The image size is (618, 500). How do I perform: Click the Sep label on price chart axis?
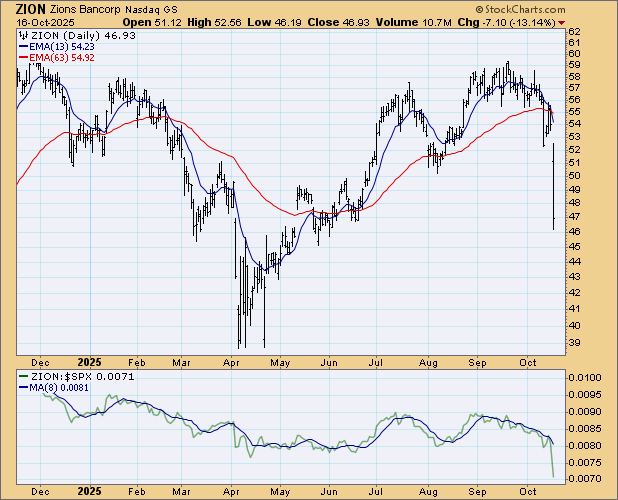pos(478,362)
